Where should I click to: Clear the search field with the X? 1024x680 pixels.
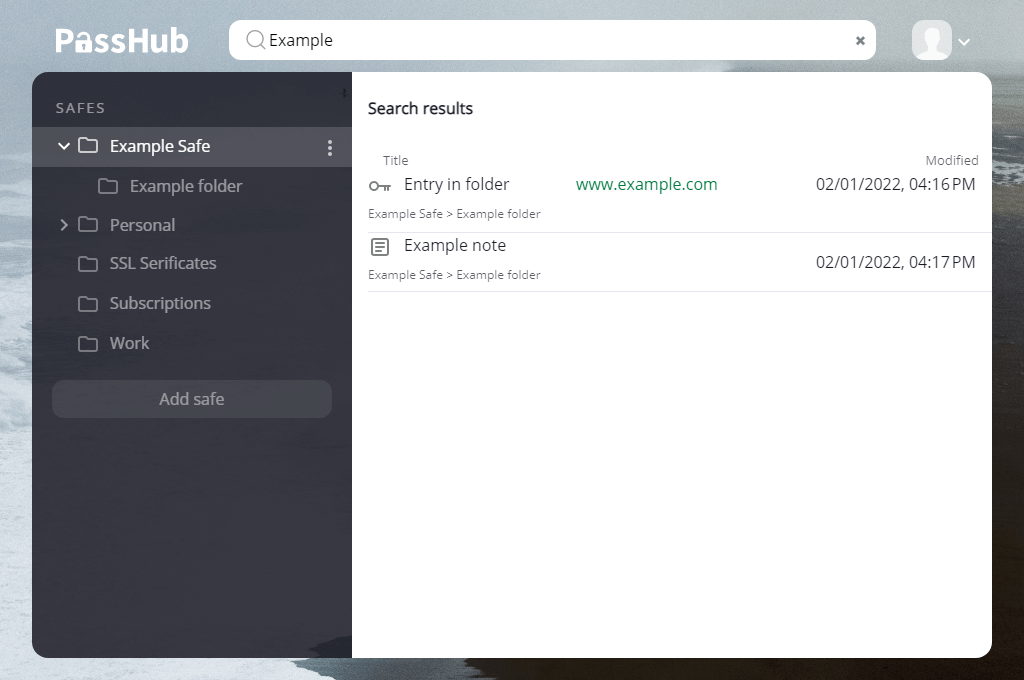860,40
